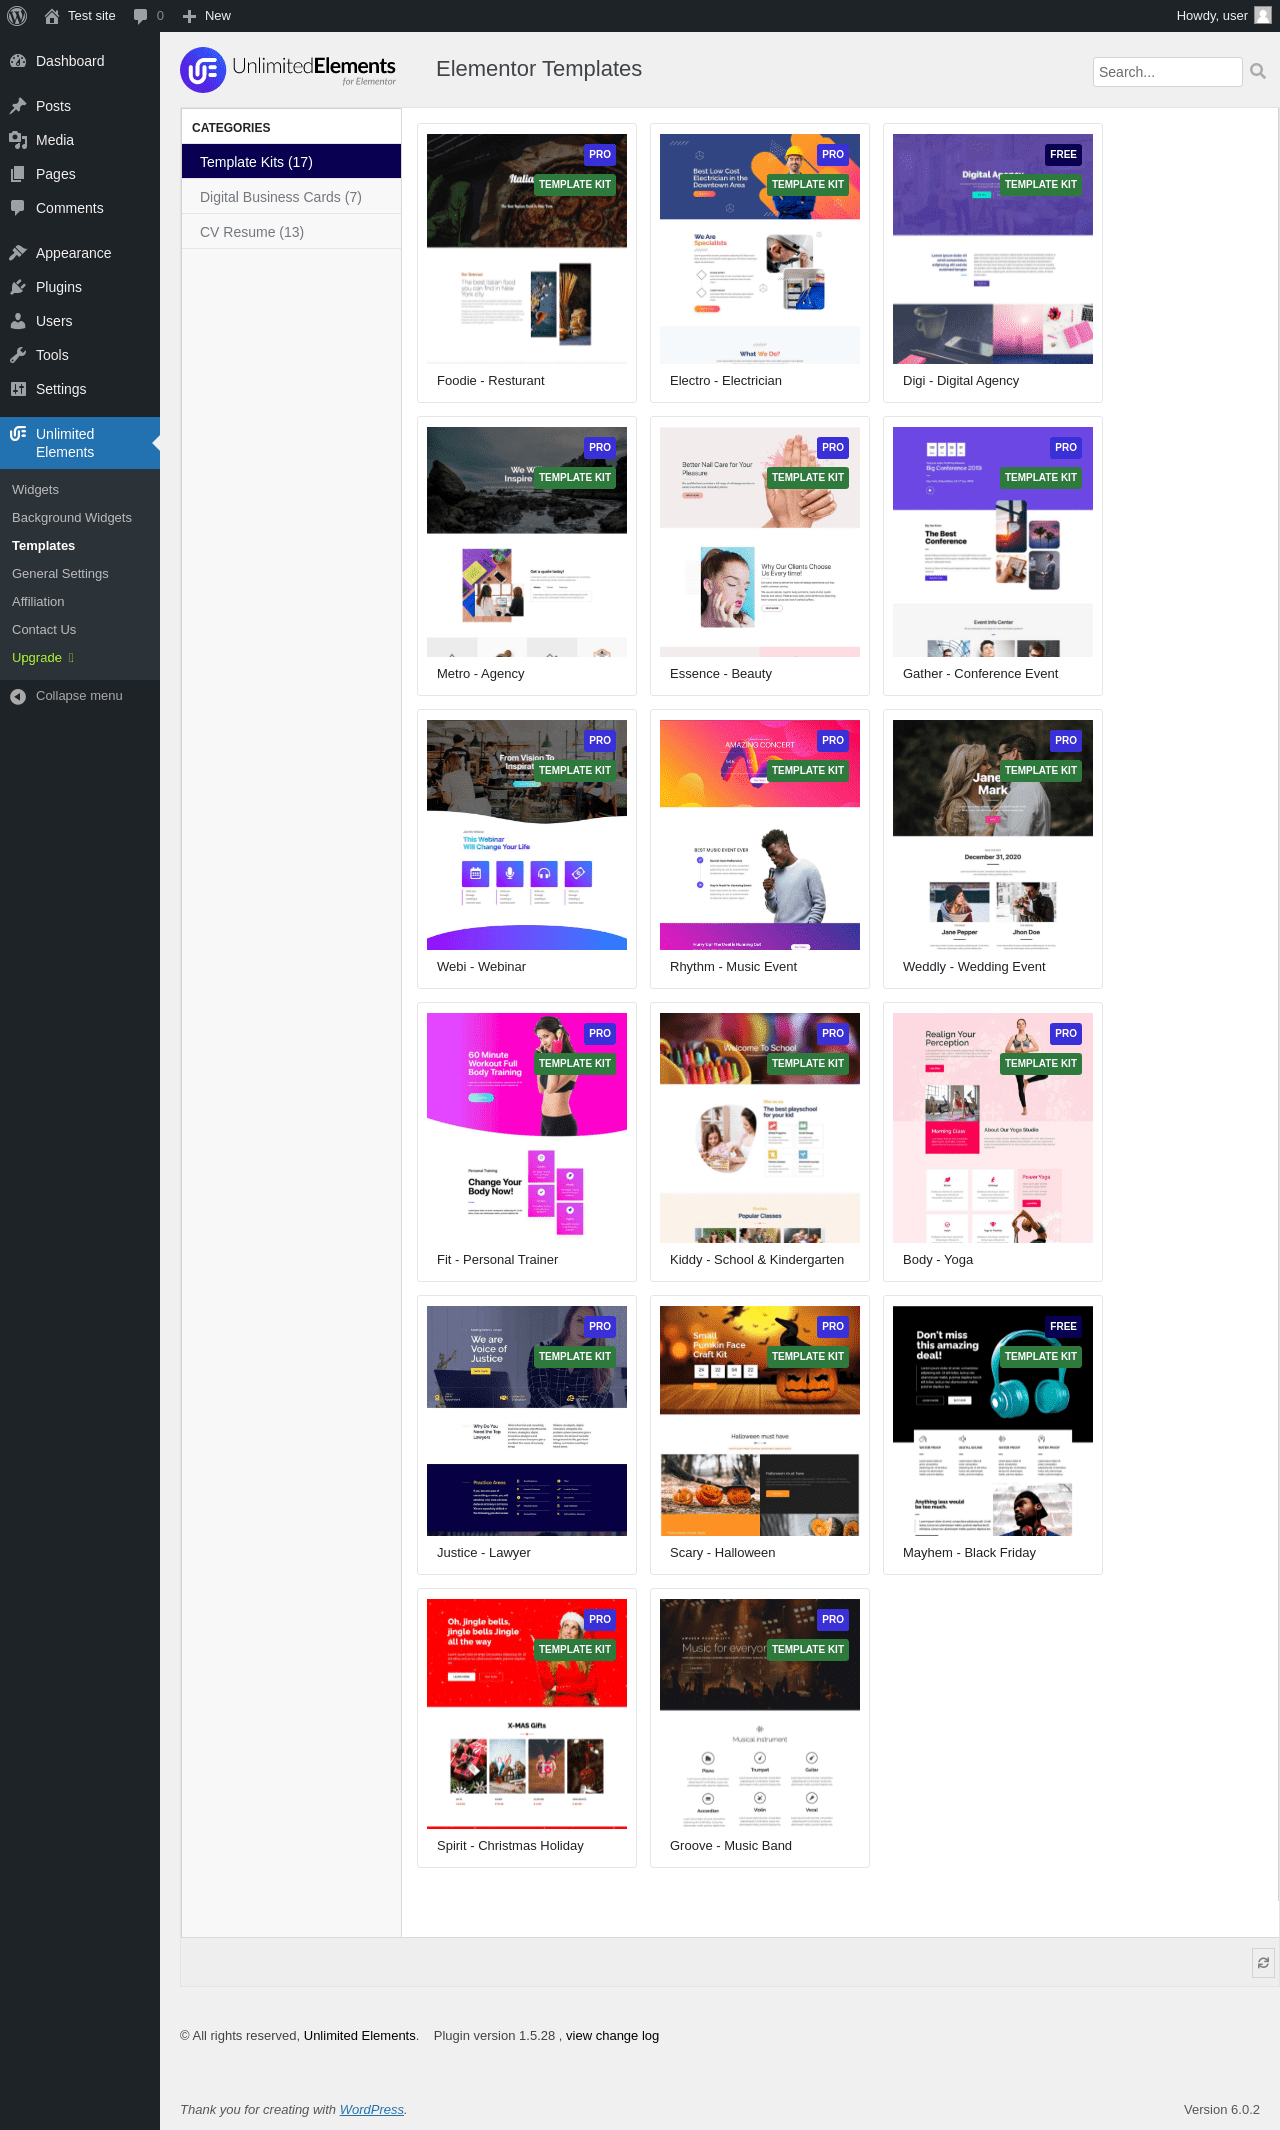Viewport: 1280px width, 2130px height.
Task: Click the search magnifier icon
Action: coord(1258,71)
